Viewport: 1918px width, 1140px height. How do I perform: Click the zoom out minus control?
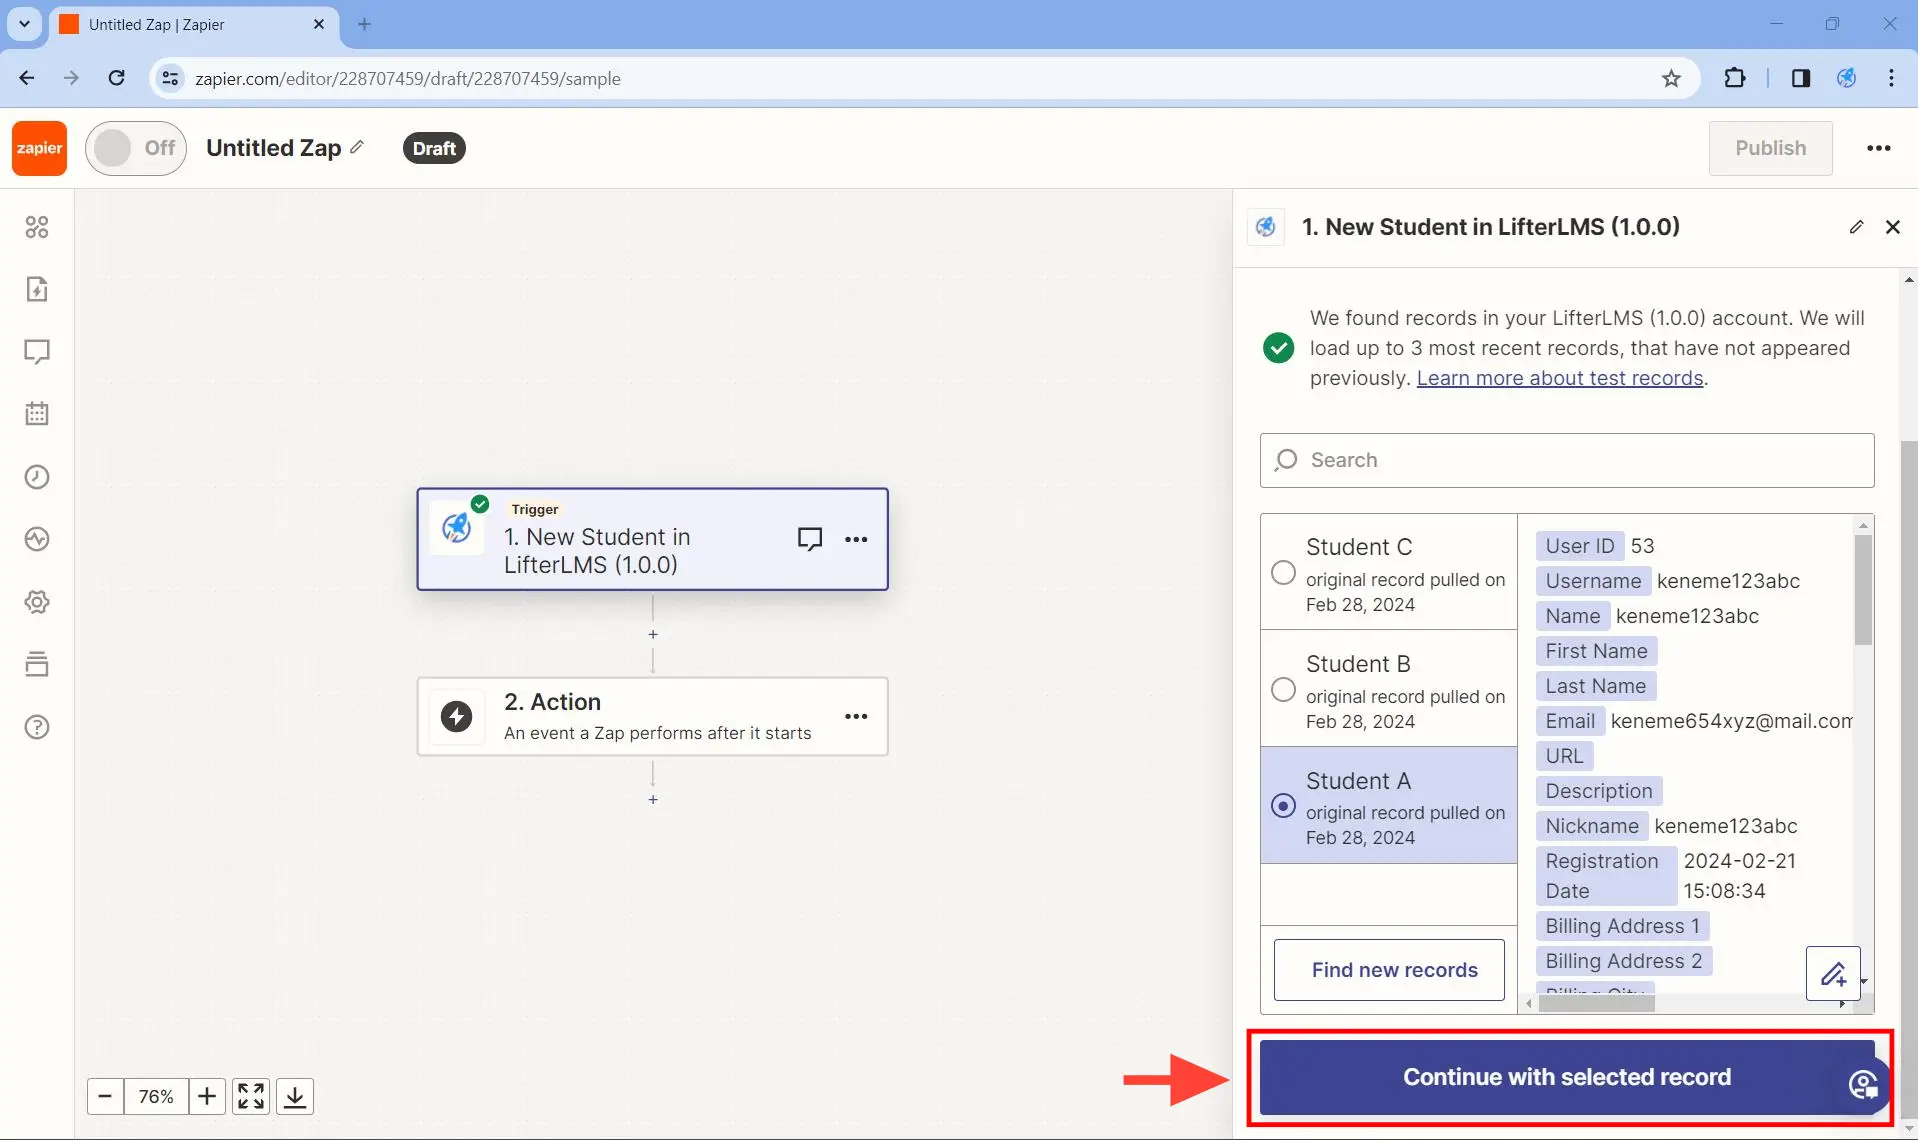(x=104, y=1096)
